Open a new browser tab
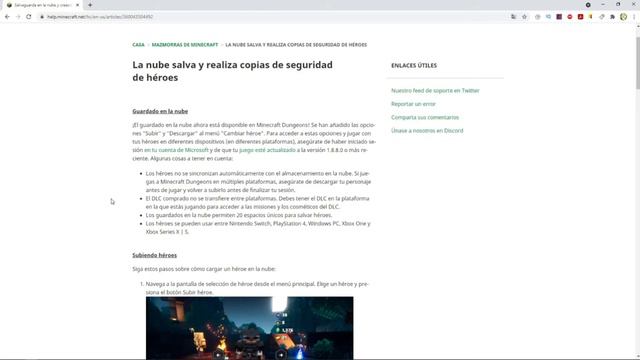 90,5
